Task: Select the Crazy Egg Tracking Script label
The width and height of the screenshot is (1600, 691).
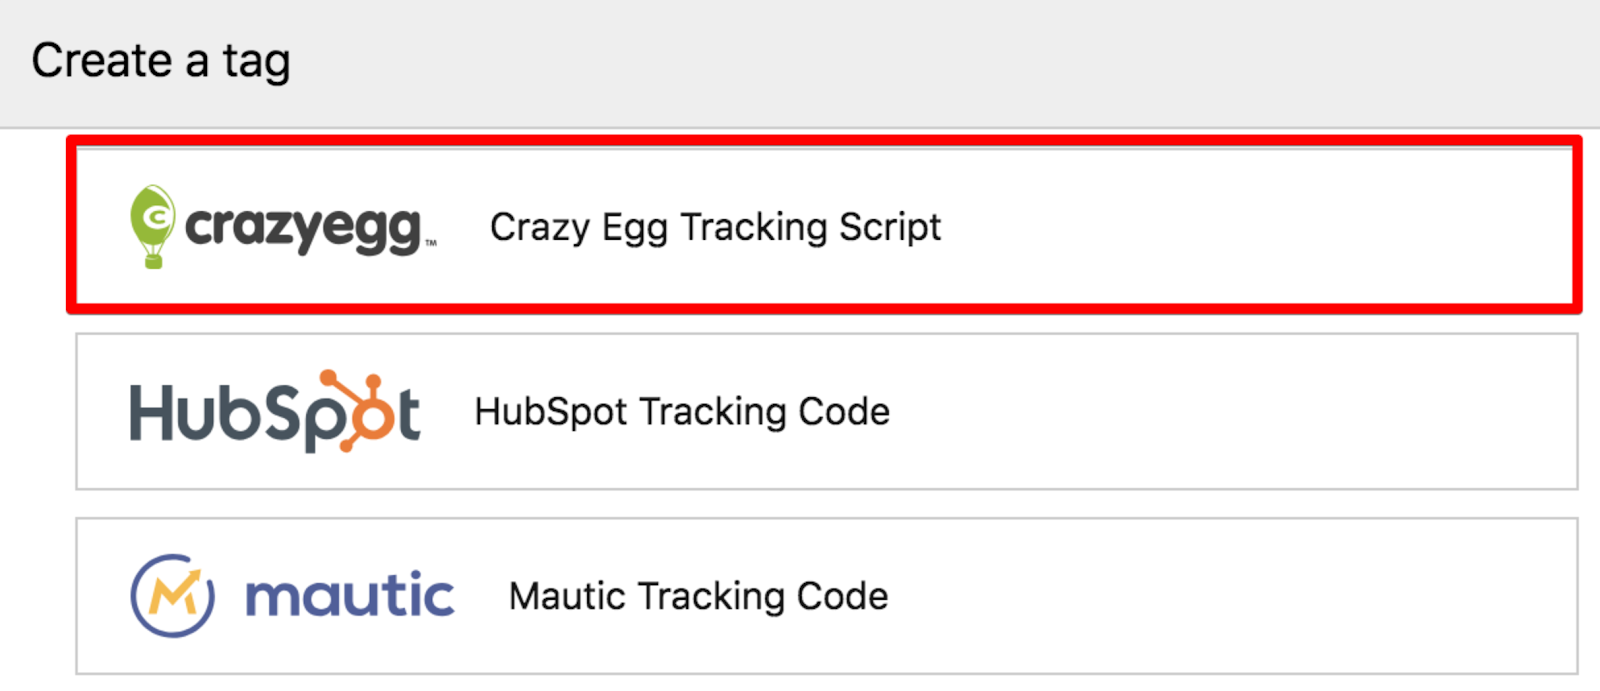Action: pyautogui.click(x=715, y=227)
